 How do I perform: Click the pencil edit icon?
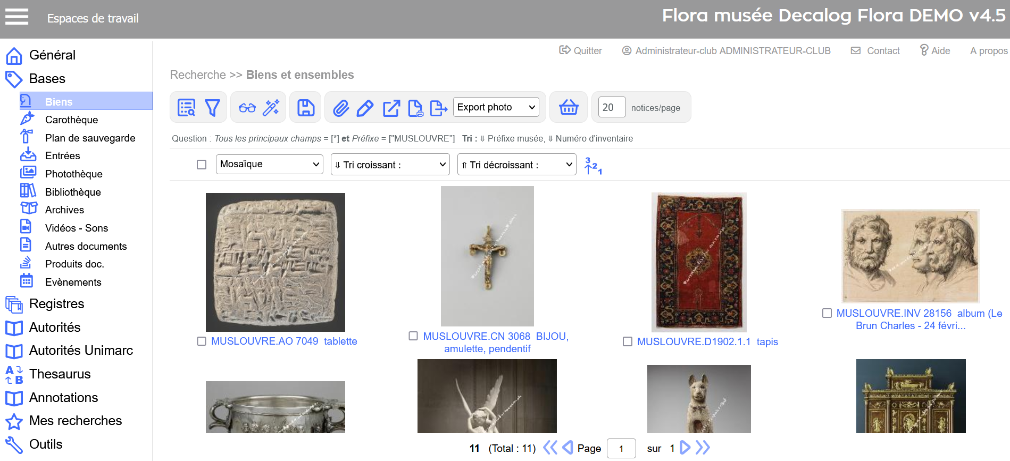[365, 108]
